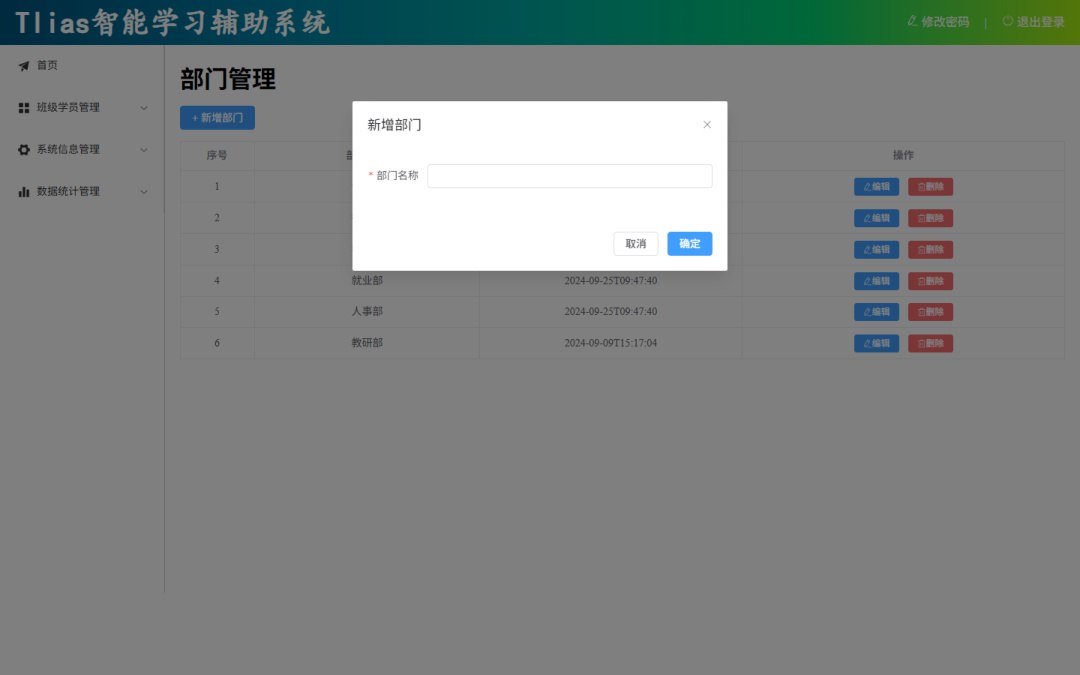
Task: Click the bar chart icon beside 数据统计管理
Action: point(24,192)
